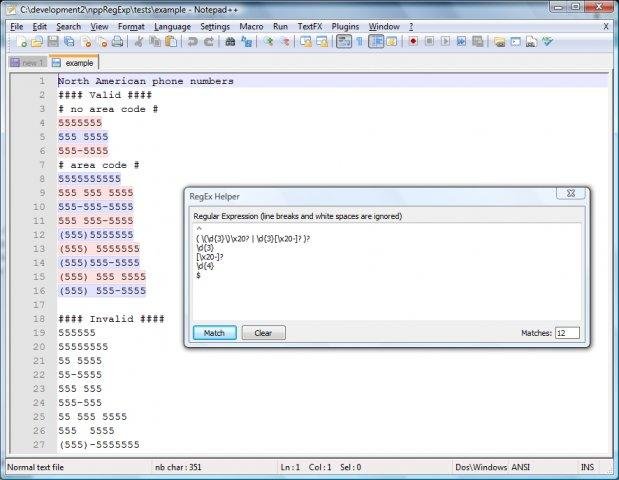Click 'Dos\Windows ANSI' in status bar
This screenshot has height=480, width=619.
pyautogui.click(x=492, y=467)
